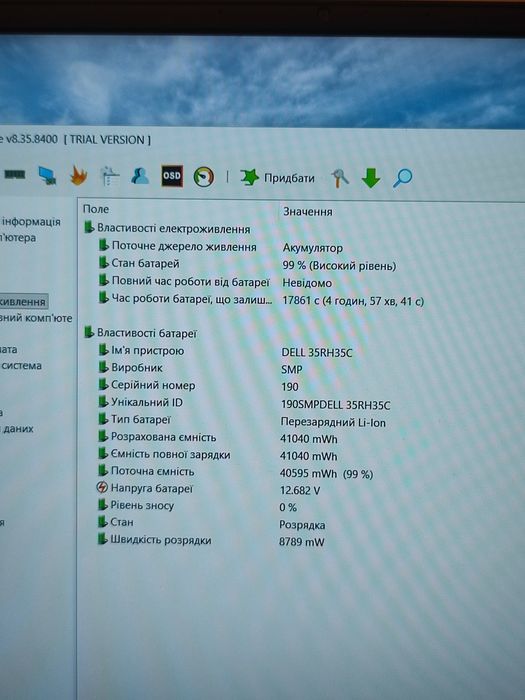Open the preferences tools icon
This screenshot has height=700, width=525.
pyautogui.click(x=340, y=178)
